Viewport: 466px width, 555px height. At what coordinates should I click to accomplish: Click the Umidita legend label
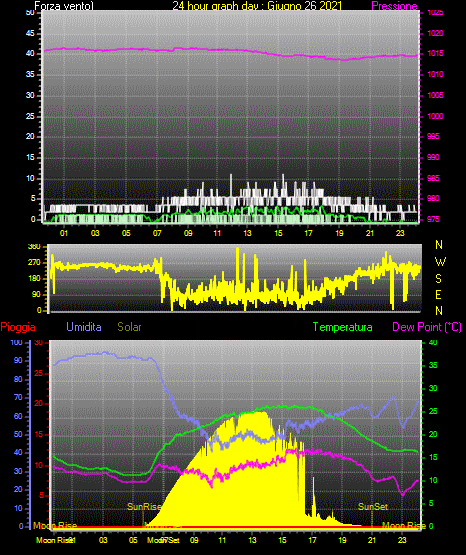point(84,327)
